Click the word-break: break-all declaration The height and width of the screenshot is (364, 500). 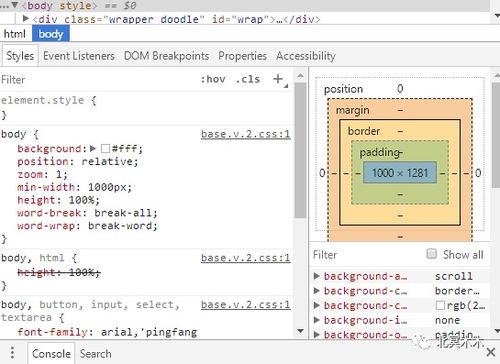87,213
